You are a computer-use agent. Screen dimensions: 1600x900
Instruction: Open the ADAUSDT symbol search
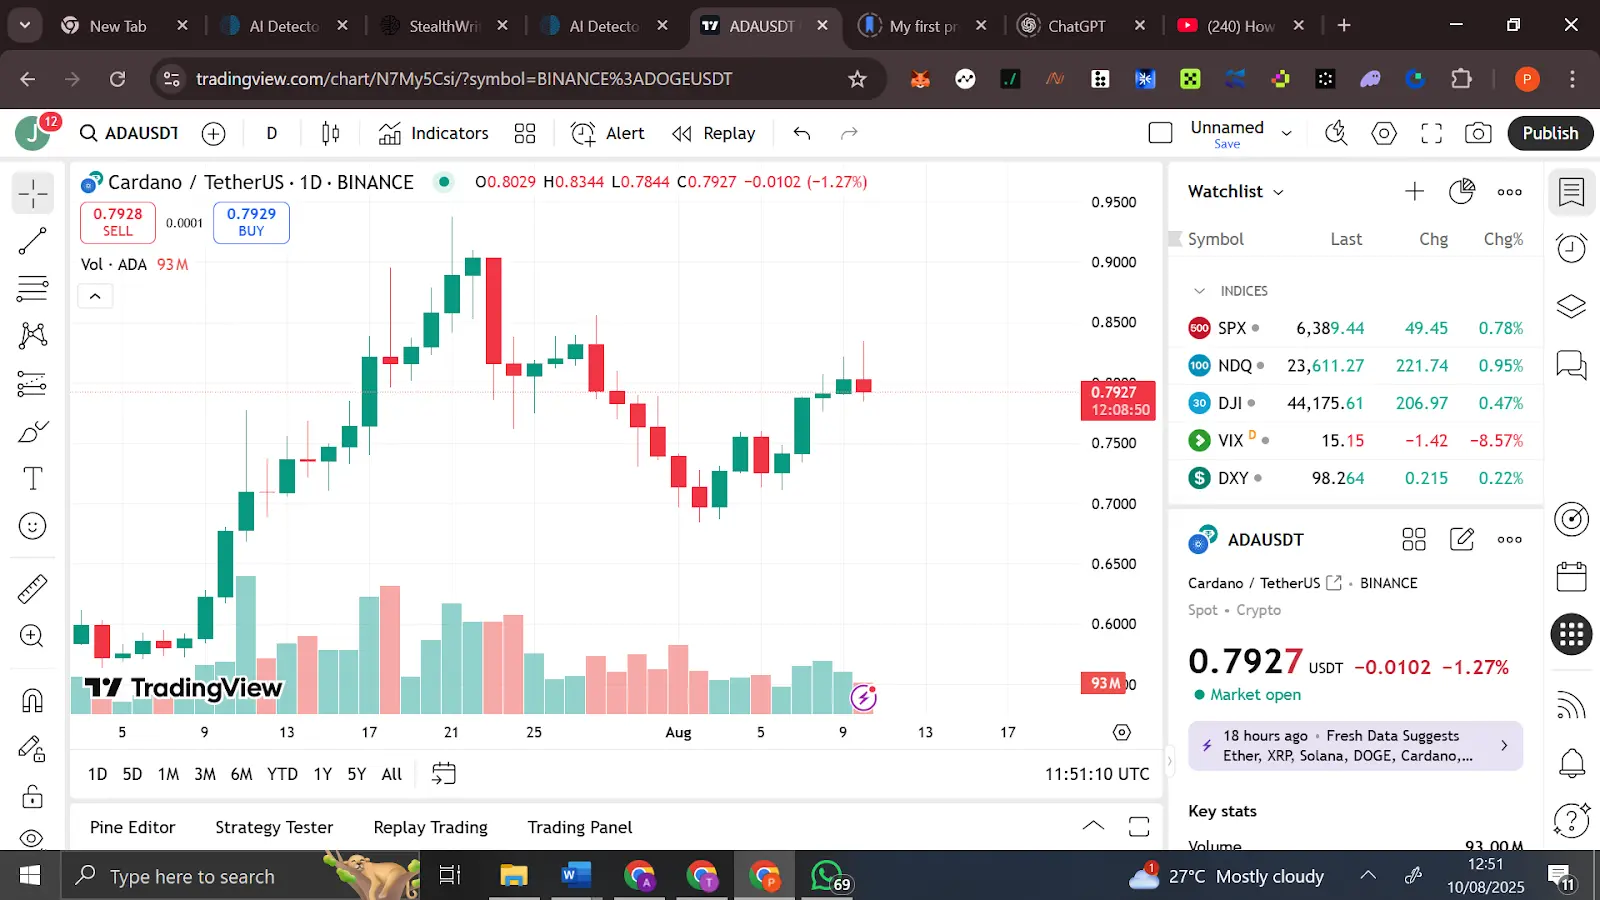click(x=130, y=133)
